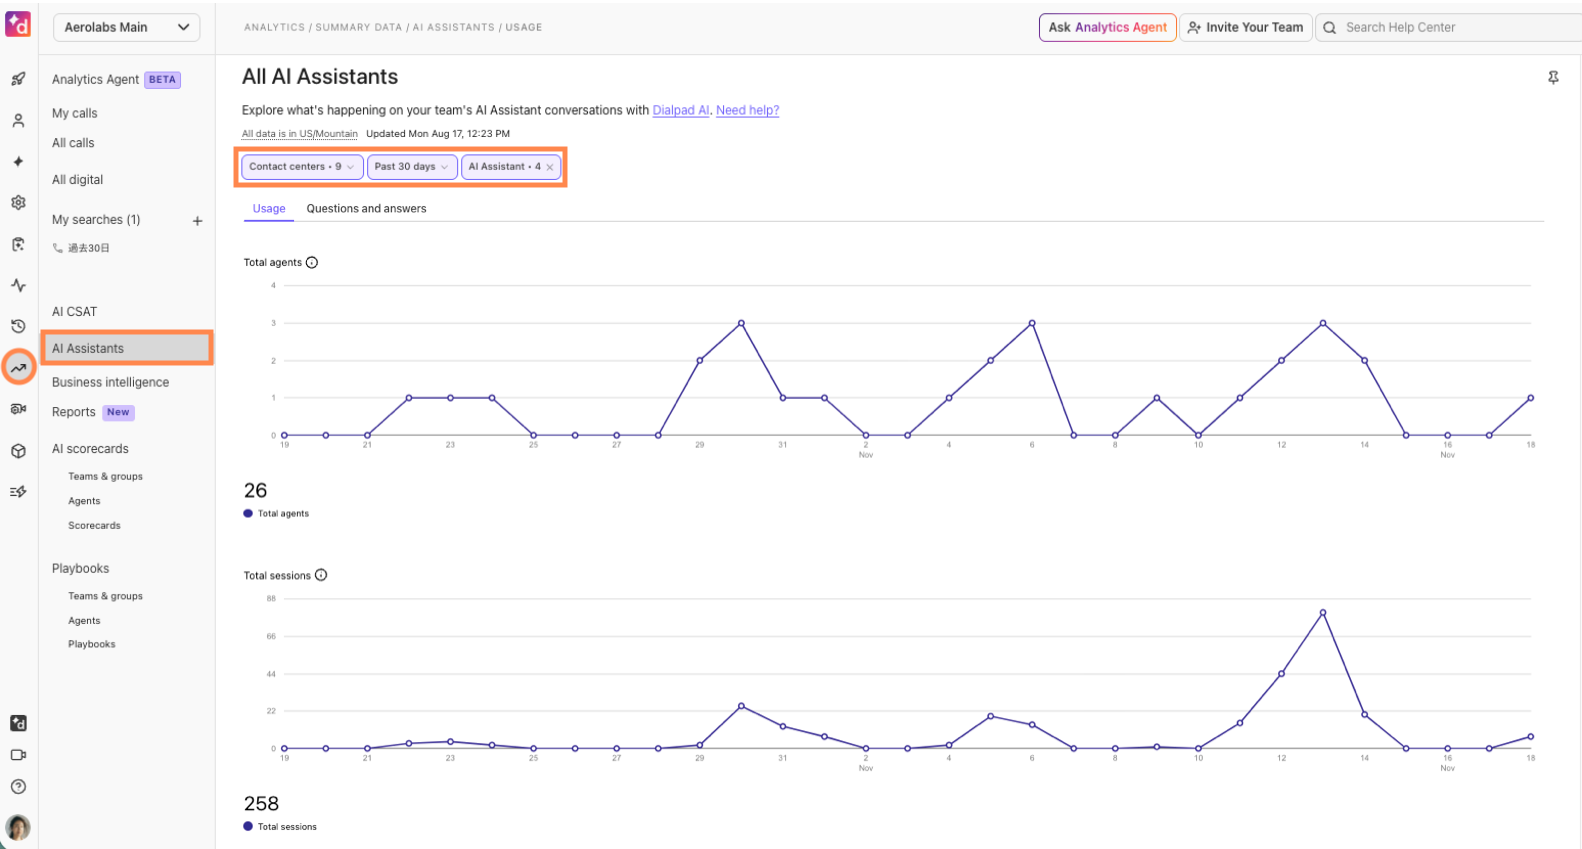
Task: Pin this page with the pushpin icon
Action: 1553,77
